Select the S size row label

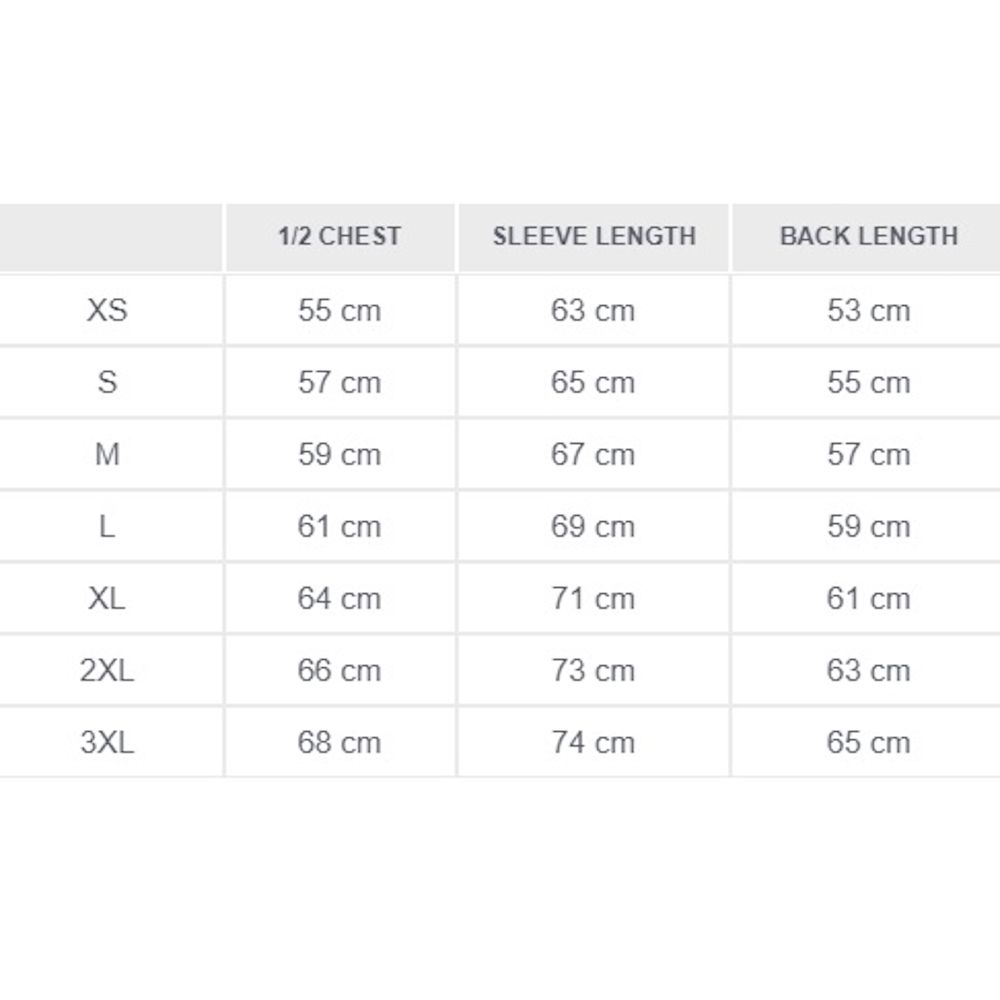click(107, 382)
